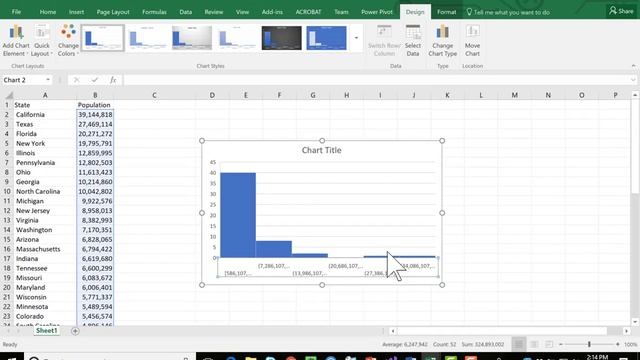Open the Power Pivot tab

(x=376, y=12)
